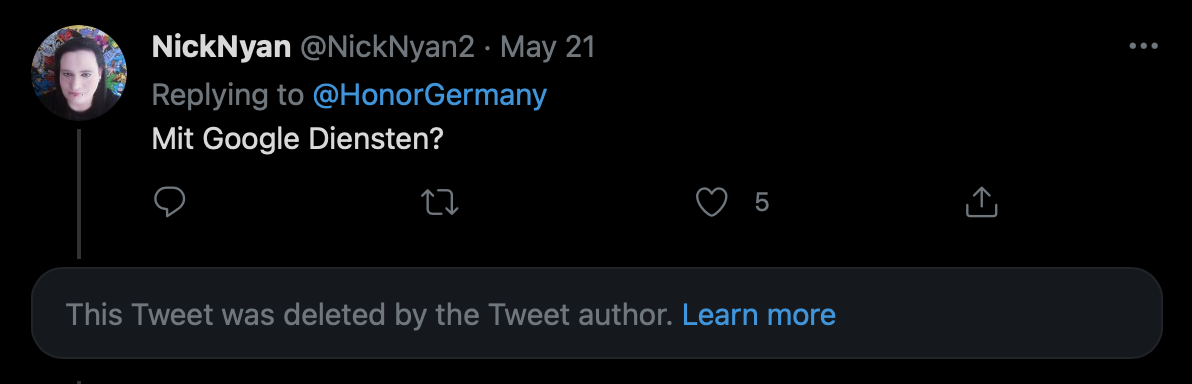Screen dimensions: 1192x384
Task: Follow the Learn more link
Action: pos(759,314)
